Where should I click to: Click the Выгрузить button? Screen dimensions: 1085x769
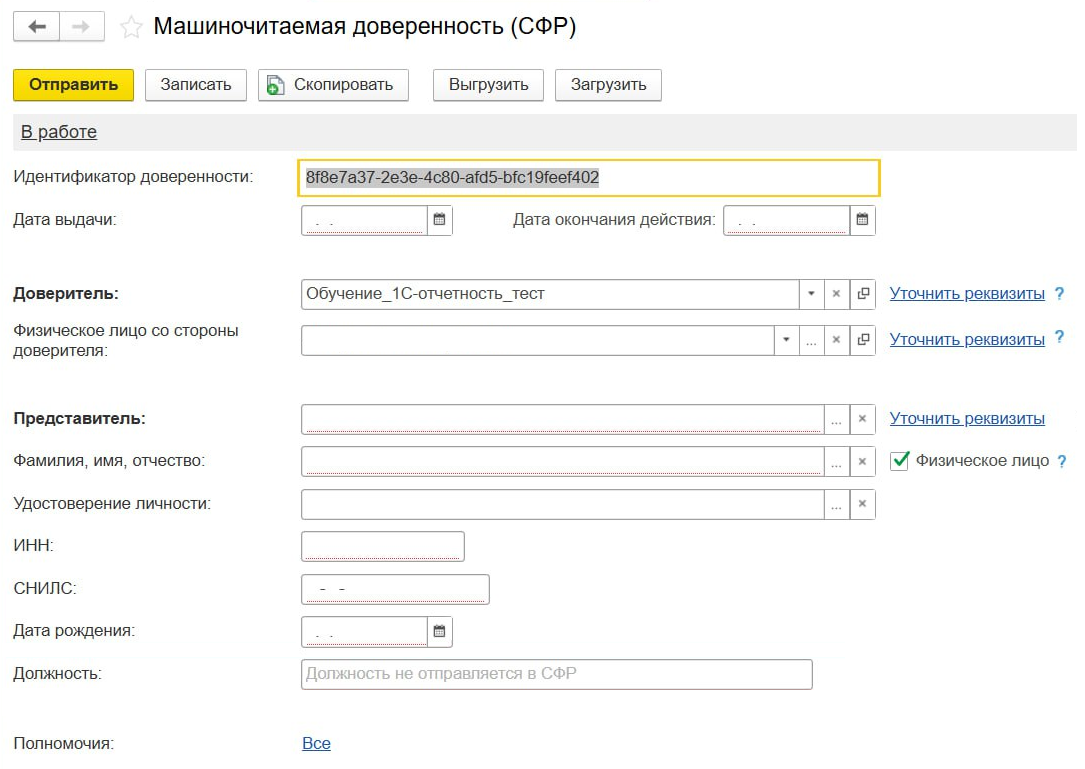pos(488,85)
